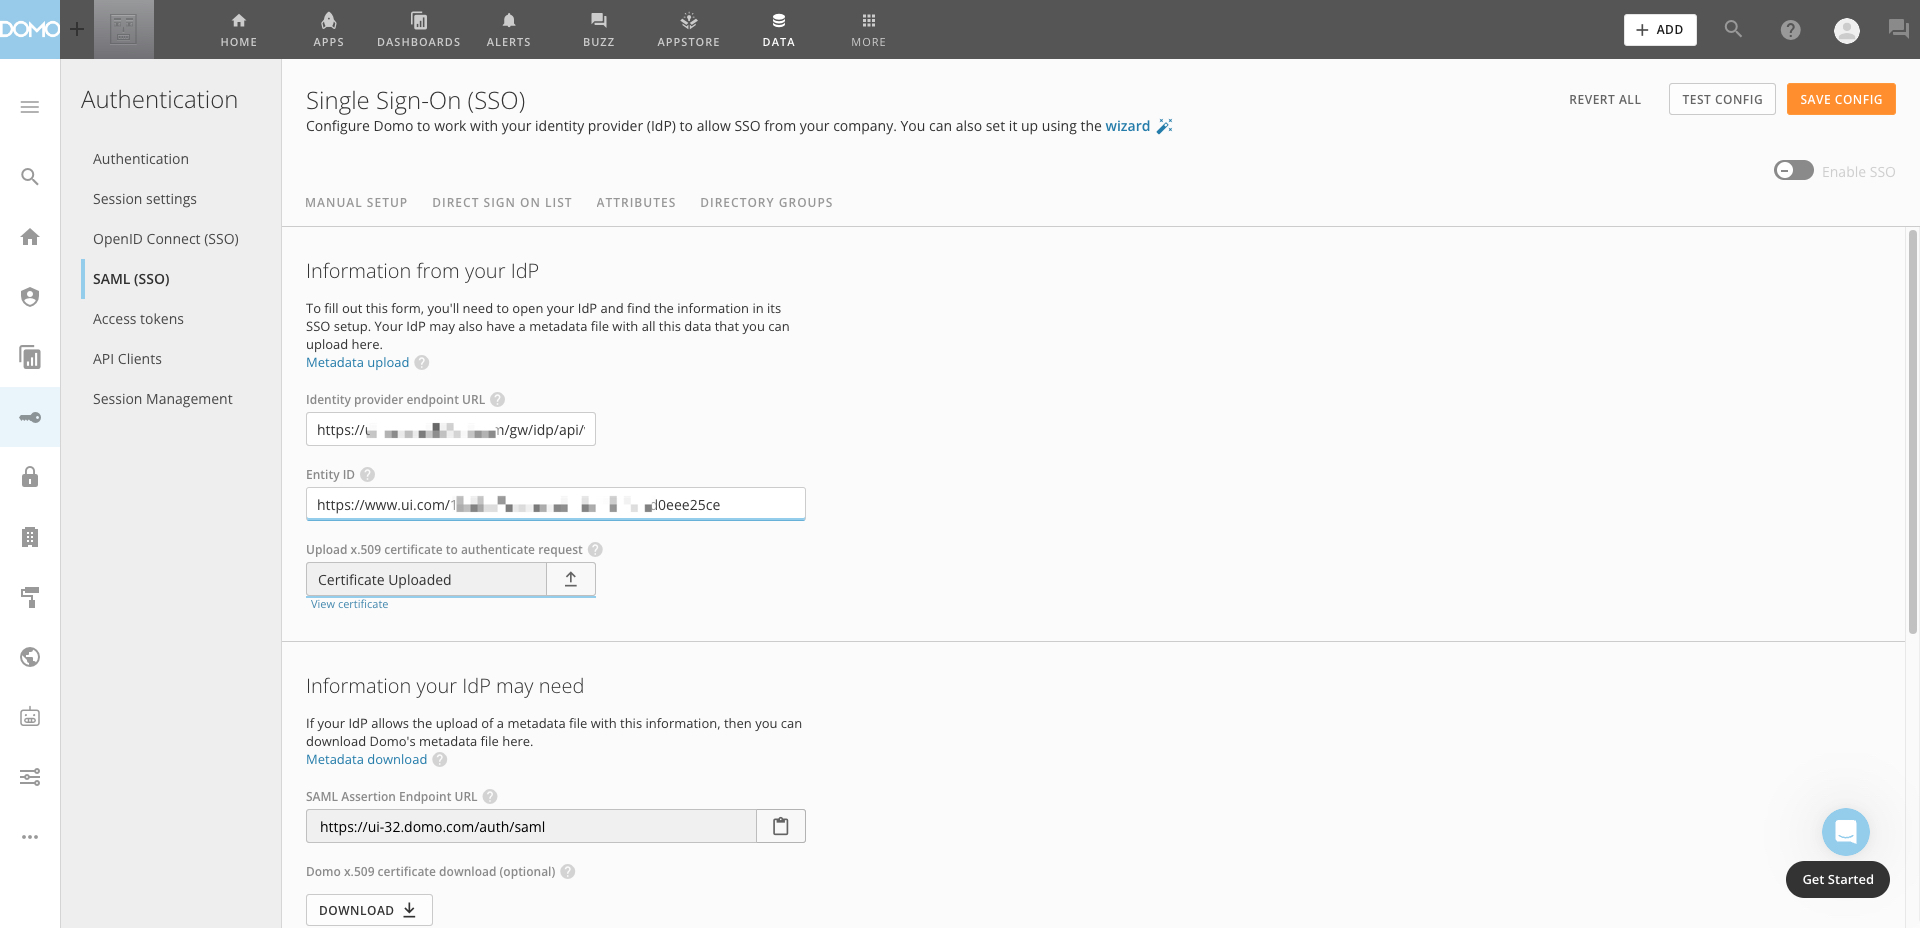Click the SAVE CONFIG button
The height and width of the screenshot is (928, 1920).
[x=1840, y=99]
